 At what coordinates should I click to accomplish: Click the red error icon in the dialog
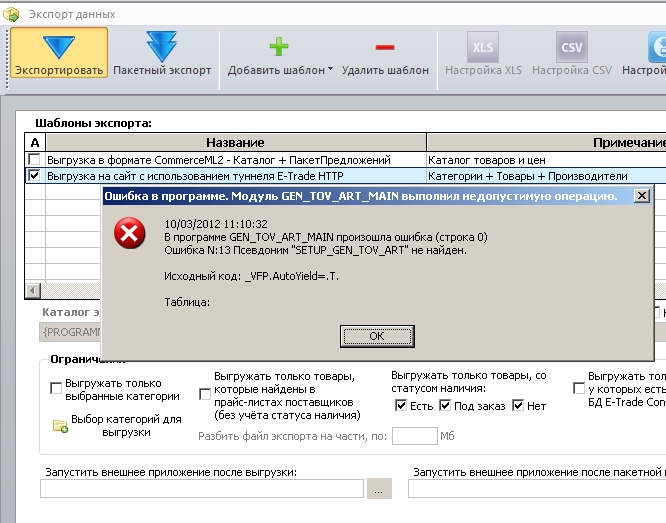click(130, 233)
